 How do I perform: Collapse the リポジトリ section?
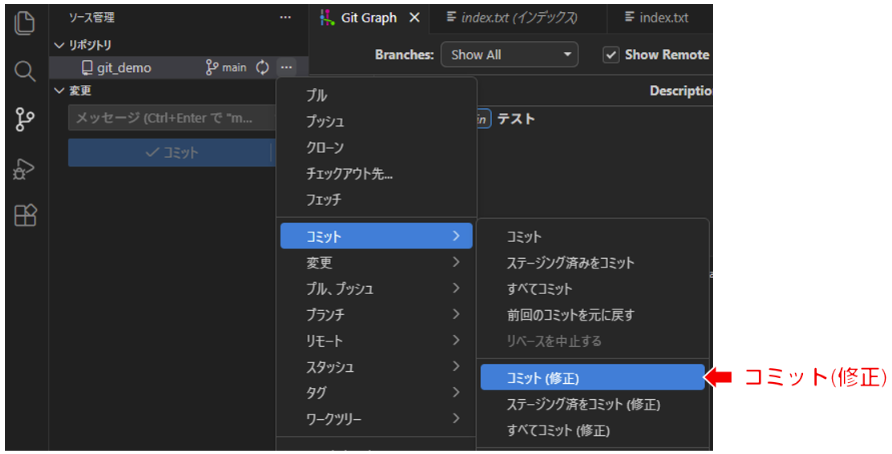click(59, 45)
